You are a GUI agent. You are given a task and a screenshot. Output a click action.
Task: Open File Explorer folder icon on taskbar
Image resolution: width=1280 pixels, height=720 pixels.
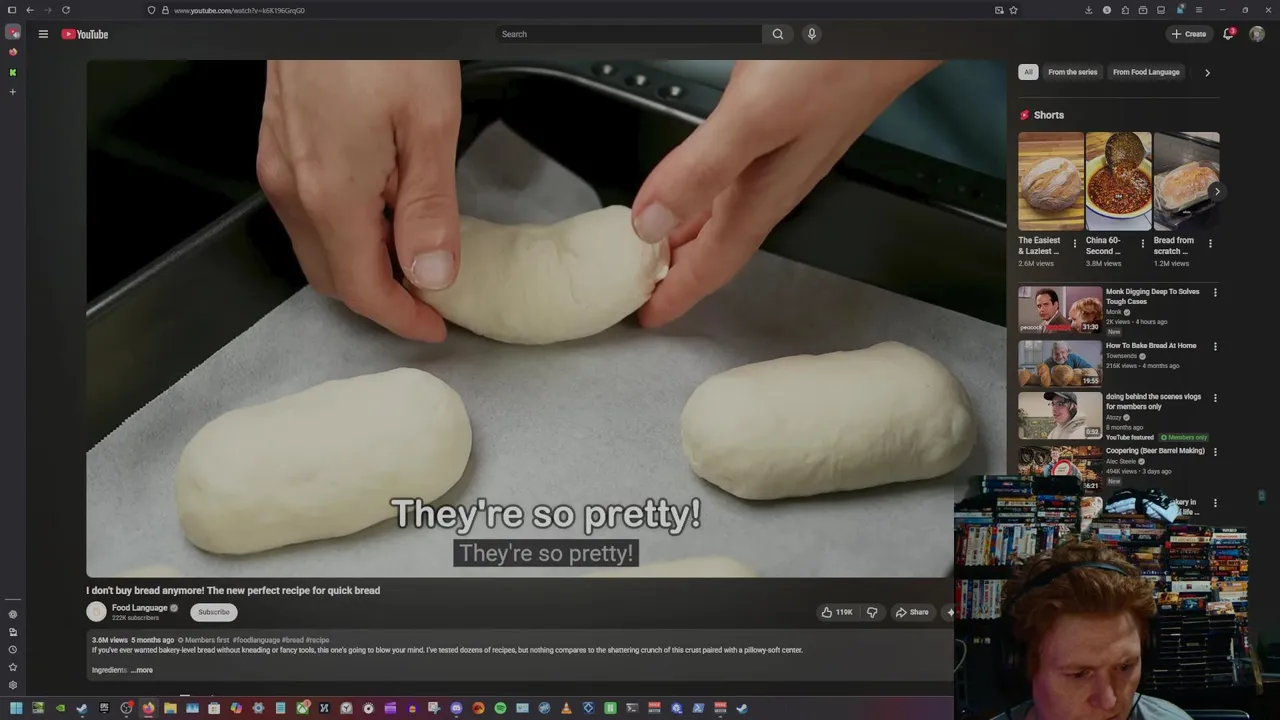pyautogui.click(x=170, y=708)
